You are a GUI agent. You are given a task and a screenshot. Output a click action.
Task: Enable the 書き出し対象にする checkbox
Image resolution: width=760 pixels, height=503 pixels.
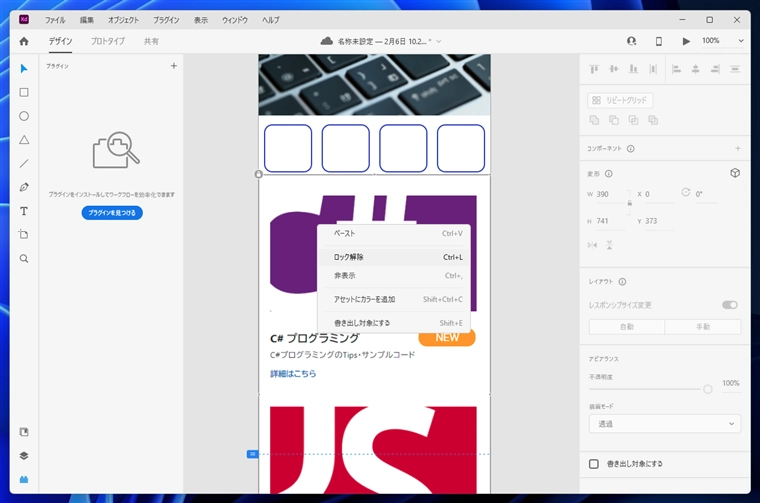(594, 464)
